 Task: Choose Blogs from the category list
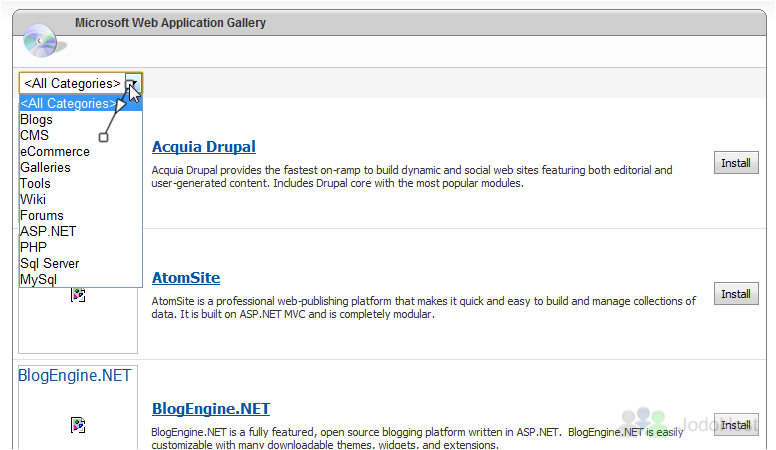pos(81,119)
